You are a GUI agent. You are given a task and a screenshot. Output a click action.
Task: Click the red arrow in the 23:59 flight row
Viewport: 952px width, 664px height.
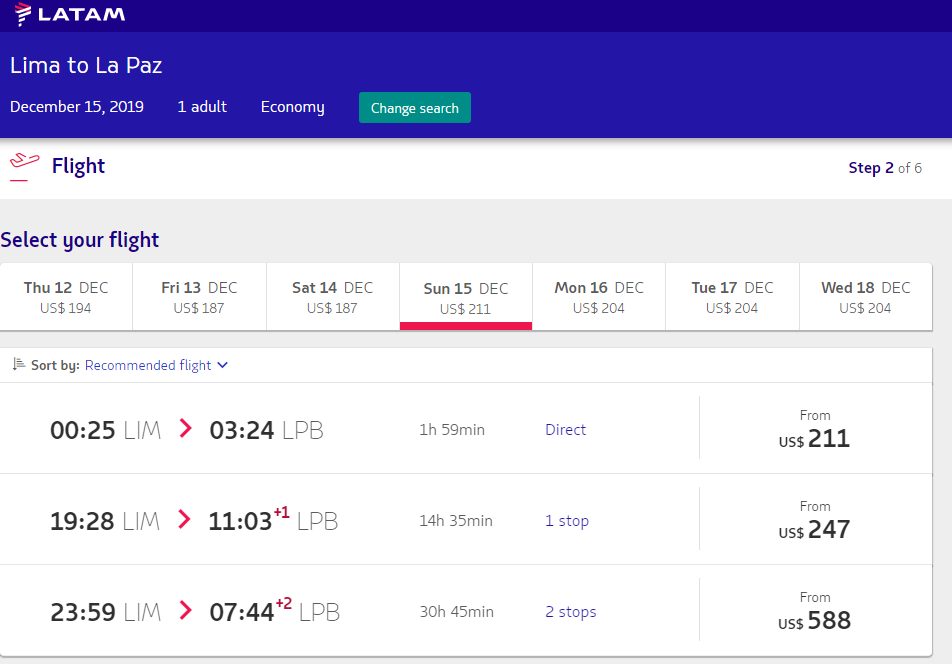186,610
